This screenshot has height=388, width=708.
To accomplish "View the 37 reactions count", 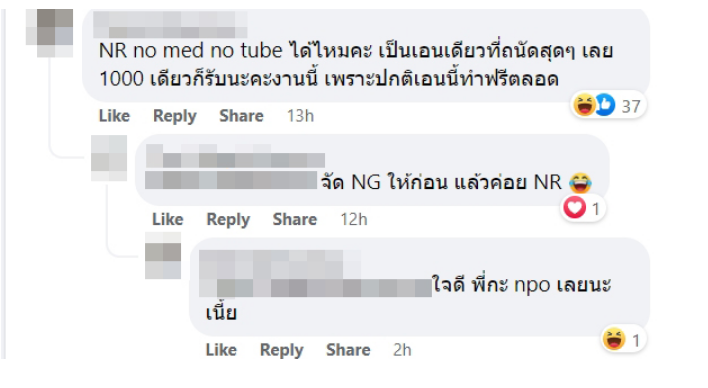I will click(631, 107).
